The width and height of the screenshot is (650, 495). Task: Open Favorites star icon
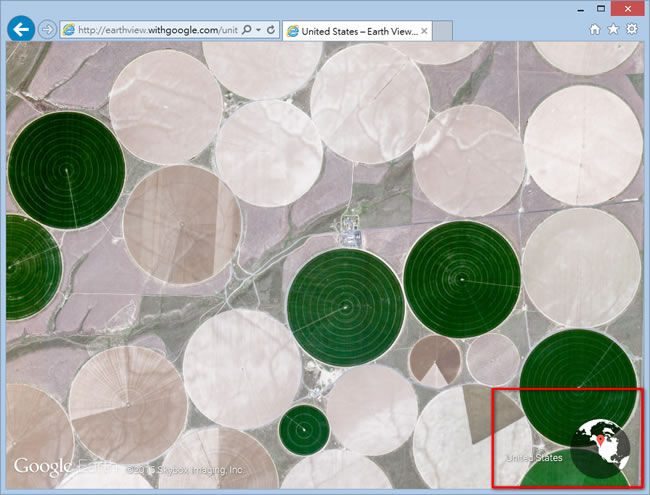point(613,29)
